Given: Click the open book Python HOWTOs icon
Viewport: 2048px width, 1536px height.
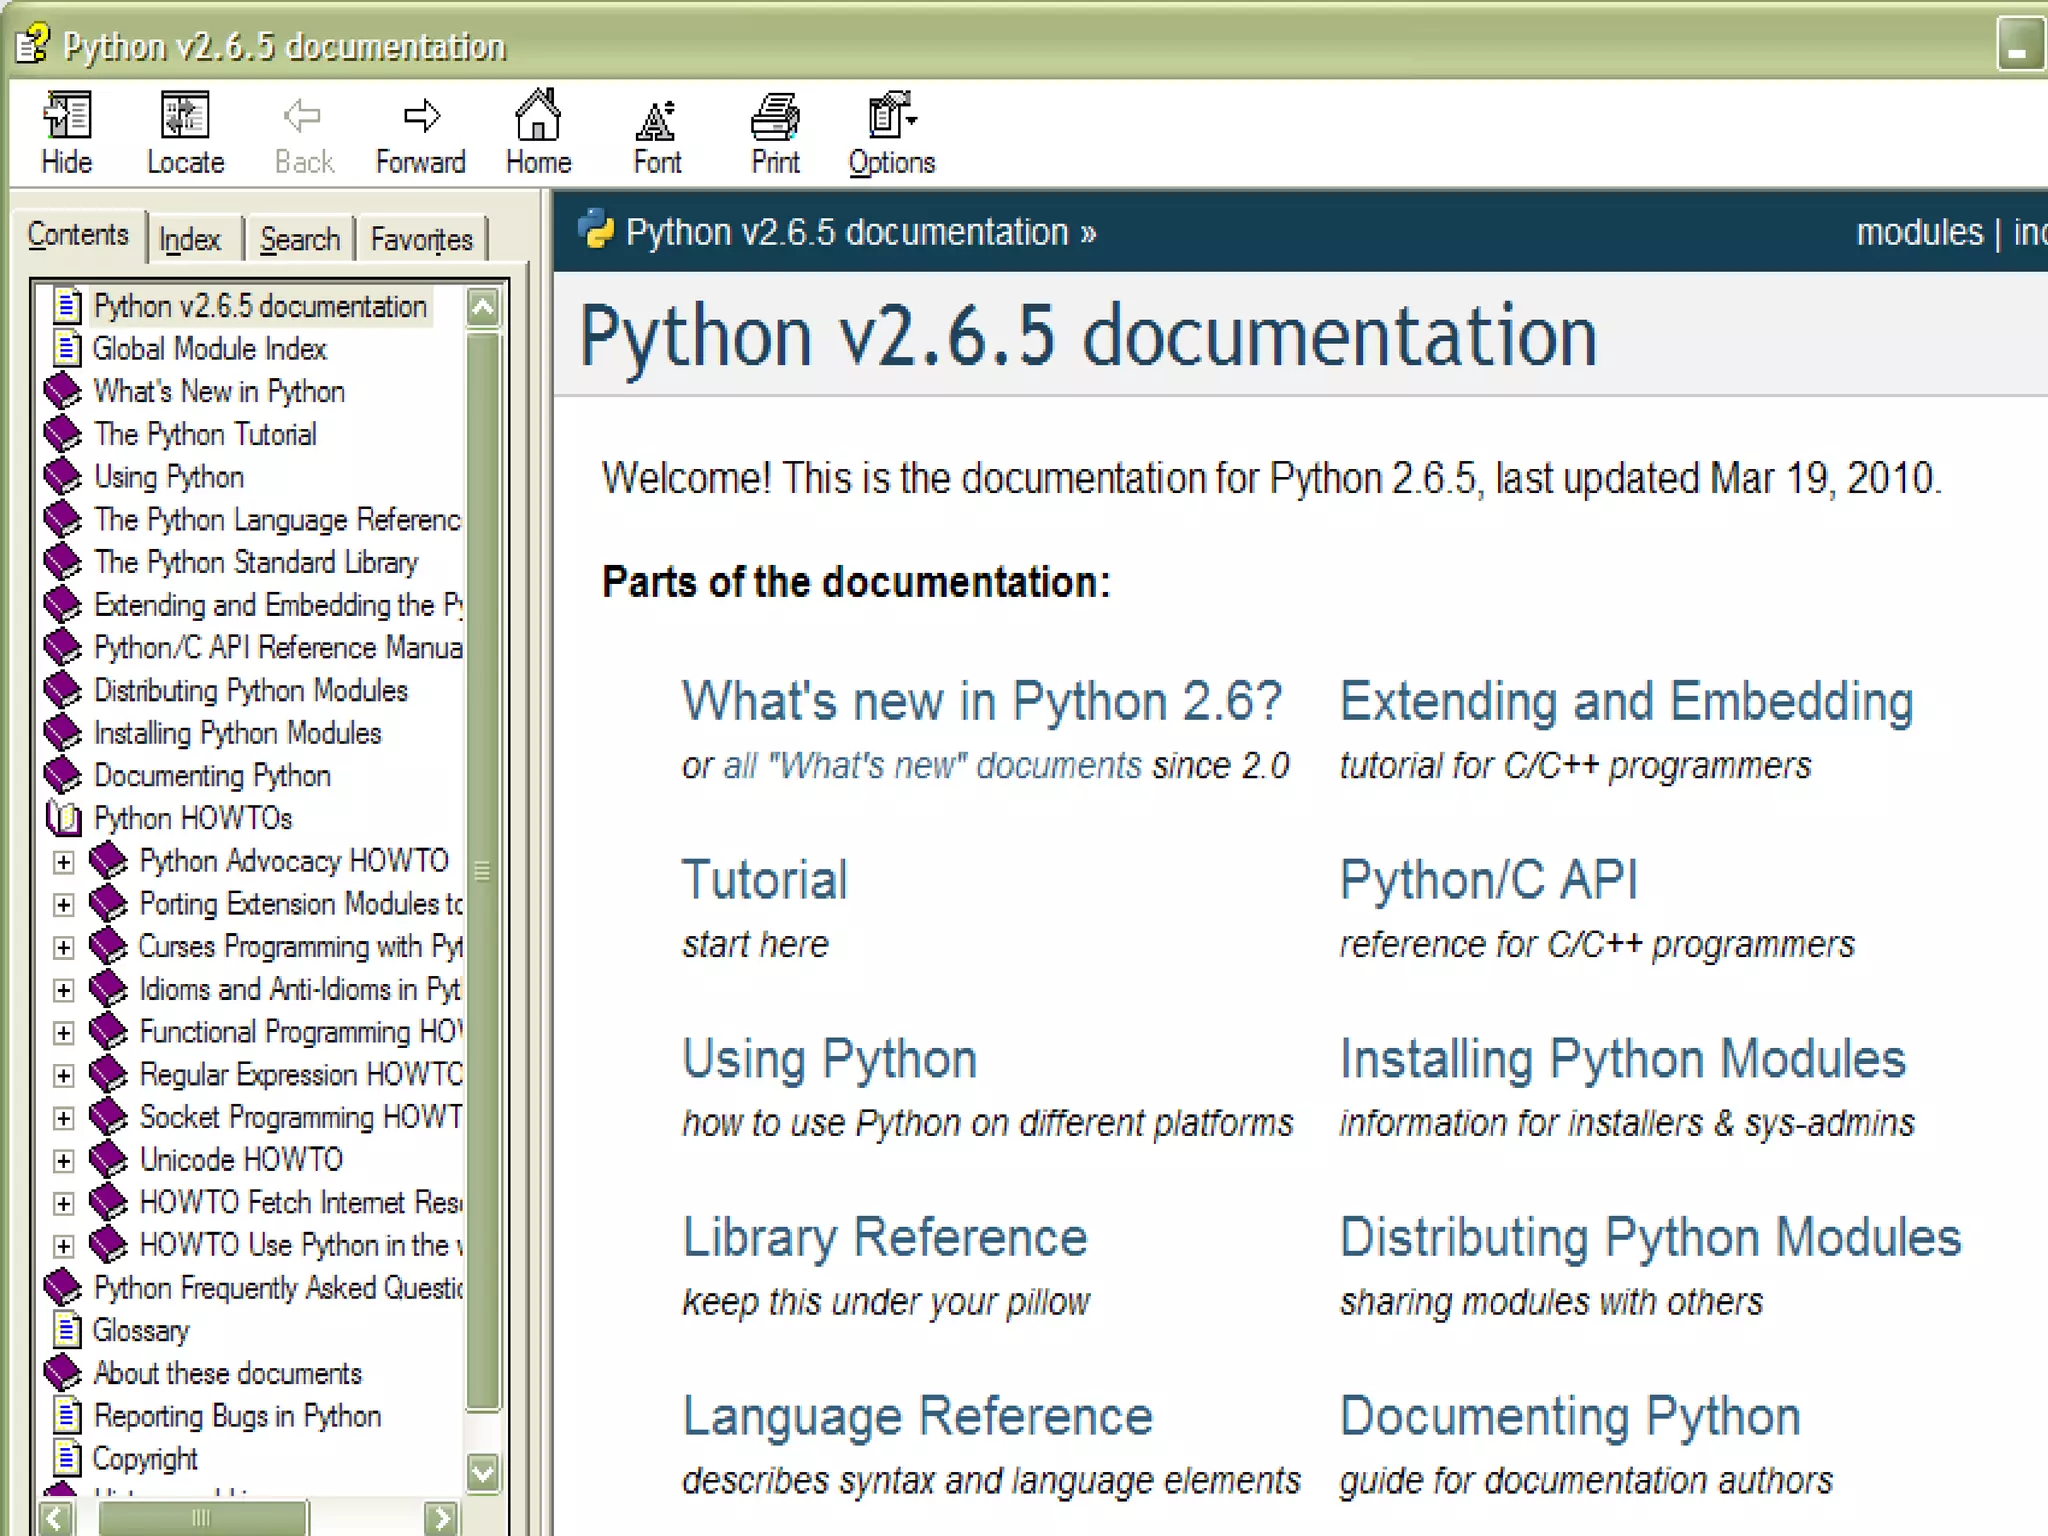Looking at the screenshot, I should (63, 818).
